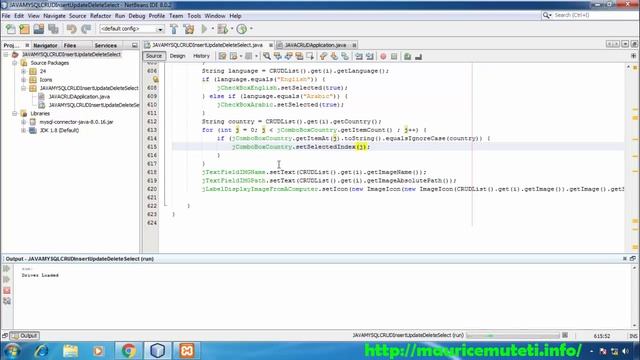The width and height of the screenshot is (640, 360).
Task: Click the Open Project toolbar icon
Action: [x=39, y=29]
